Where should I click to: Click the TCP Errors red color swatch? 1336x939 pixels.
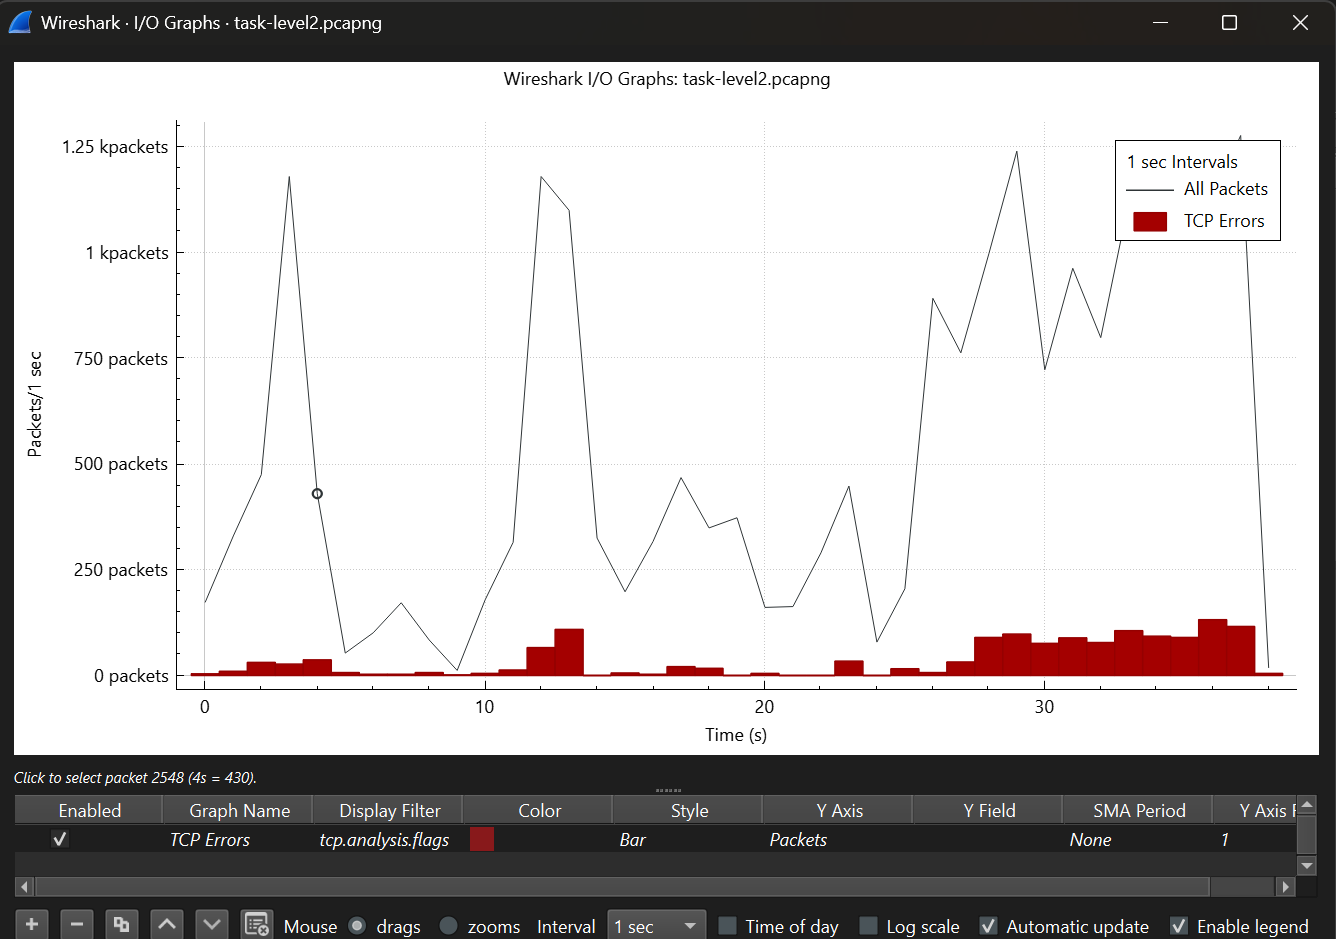(482, 839)
